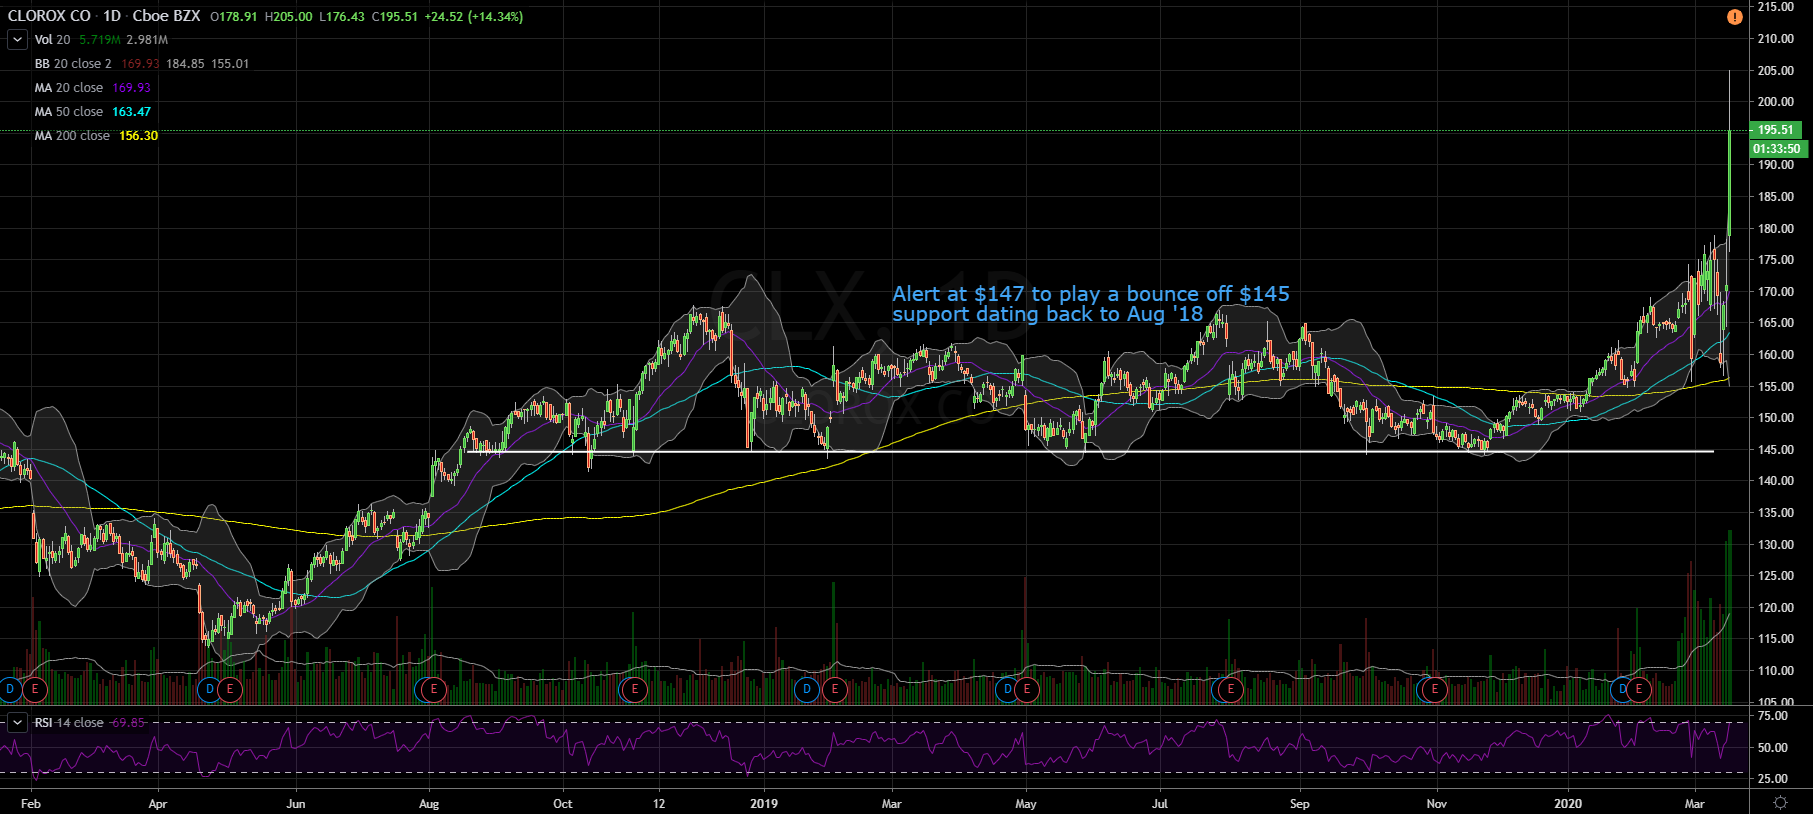Viewport: 1813px width, 814px height.
Task: Click the dividend marker at January 2020
Action: 1621,689
